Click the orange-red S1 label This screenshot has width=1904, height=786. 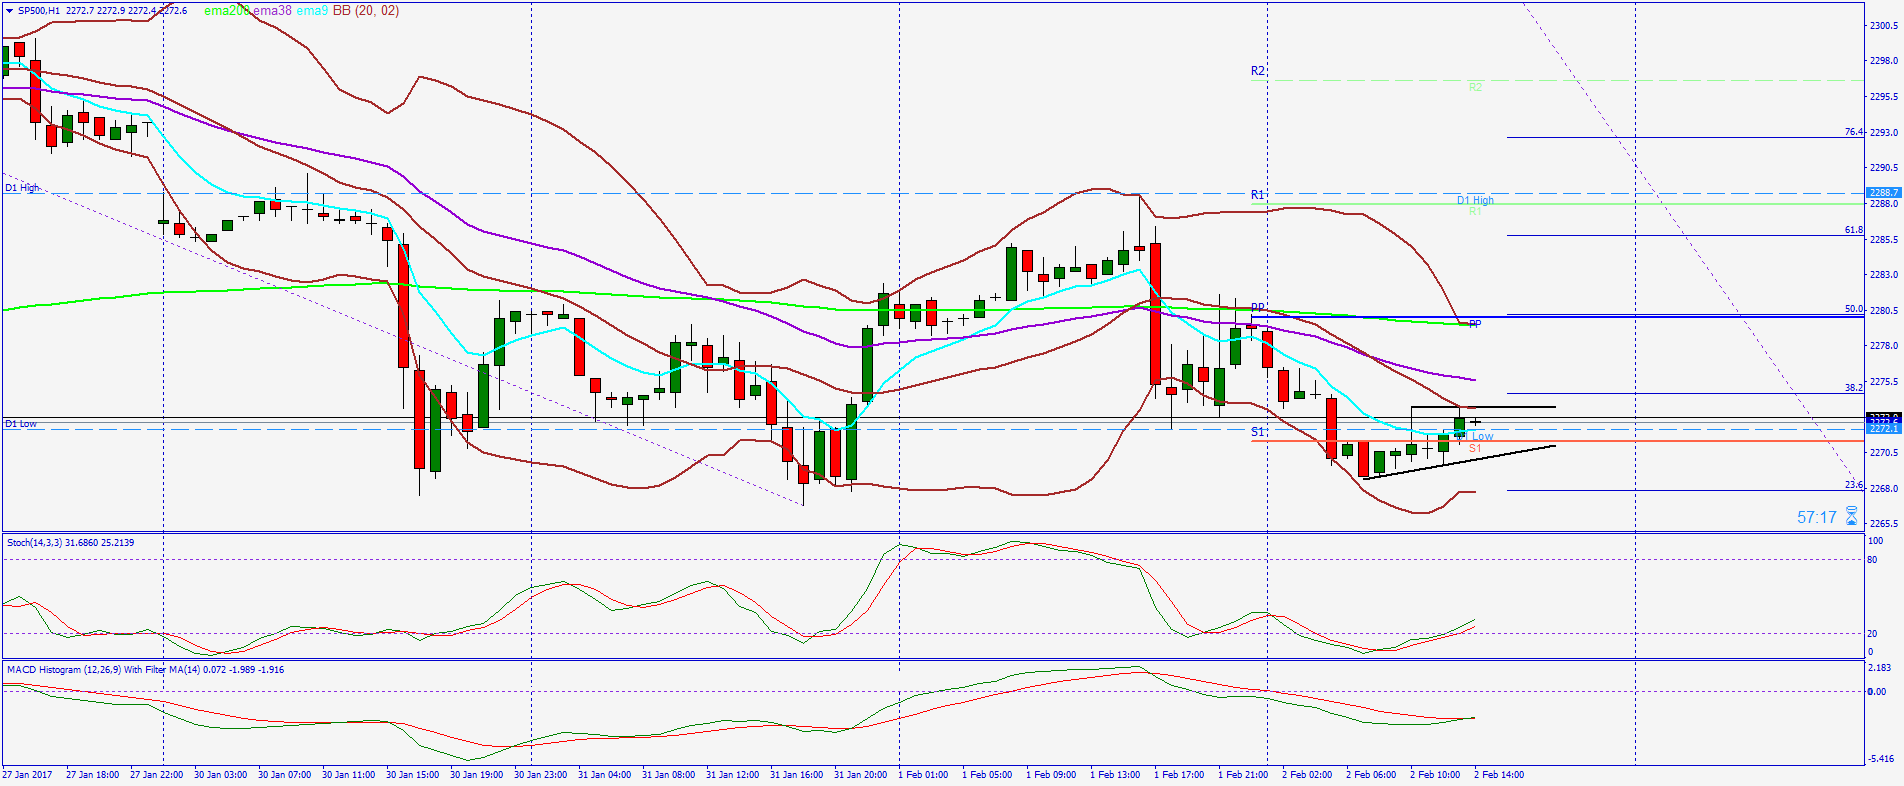[1475, 448]
